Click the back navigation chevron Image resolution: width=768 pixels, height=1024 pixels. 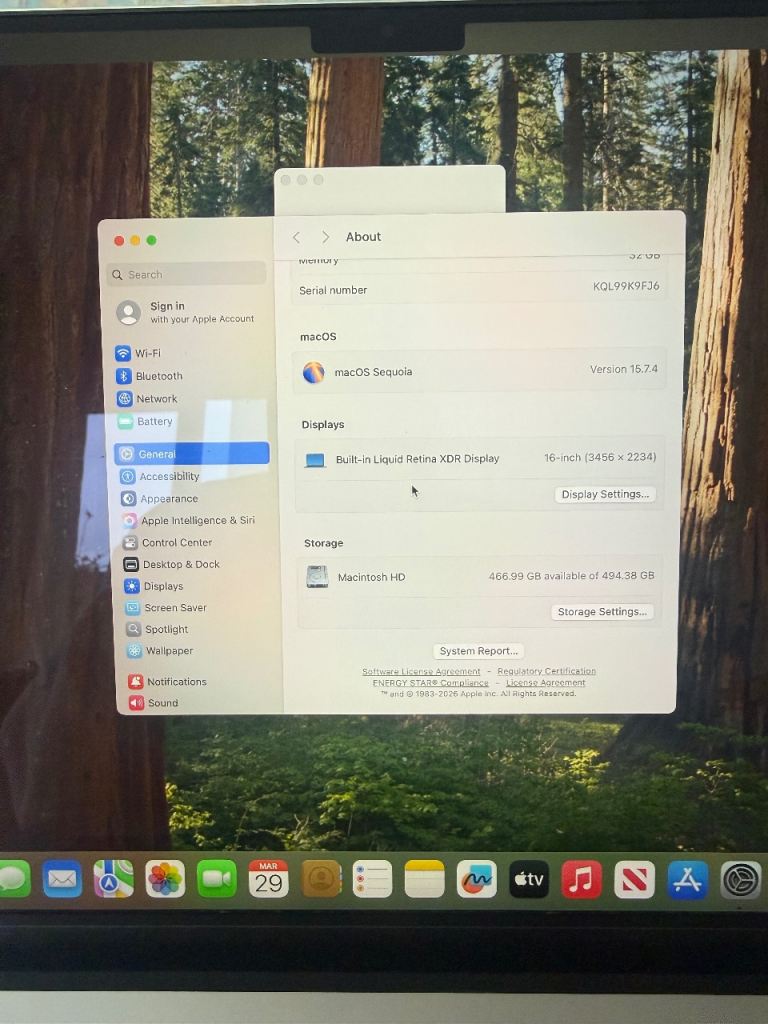[x=296, y=237]
